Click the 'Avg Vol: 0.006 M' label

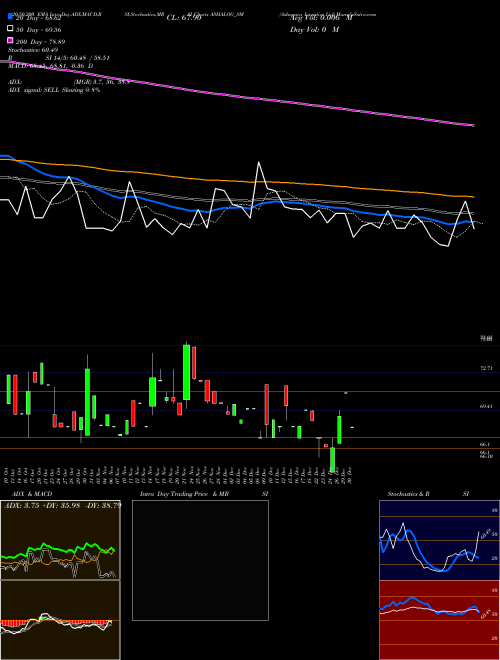click(x=321, y=18)
